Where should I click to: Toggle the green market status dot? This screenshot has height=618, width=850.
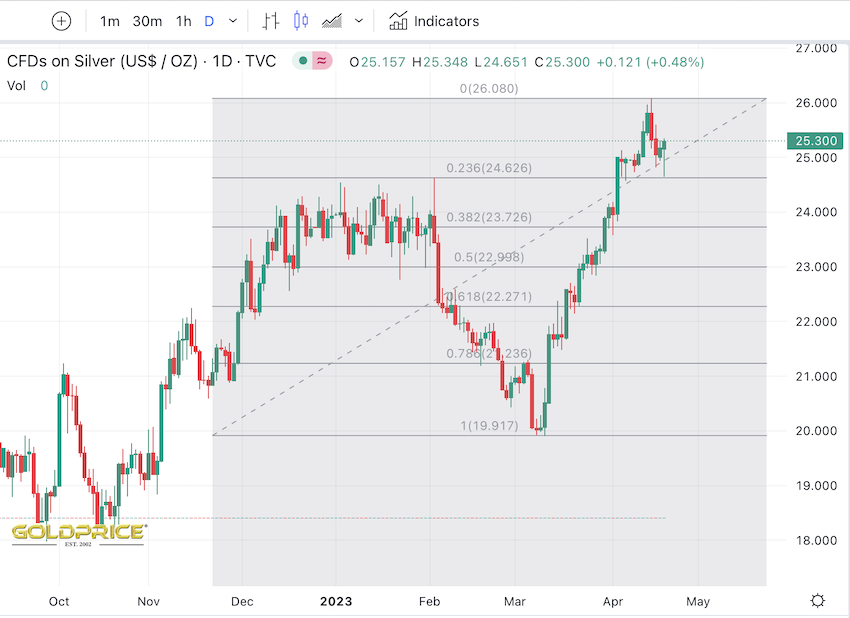point(300,61)
